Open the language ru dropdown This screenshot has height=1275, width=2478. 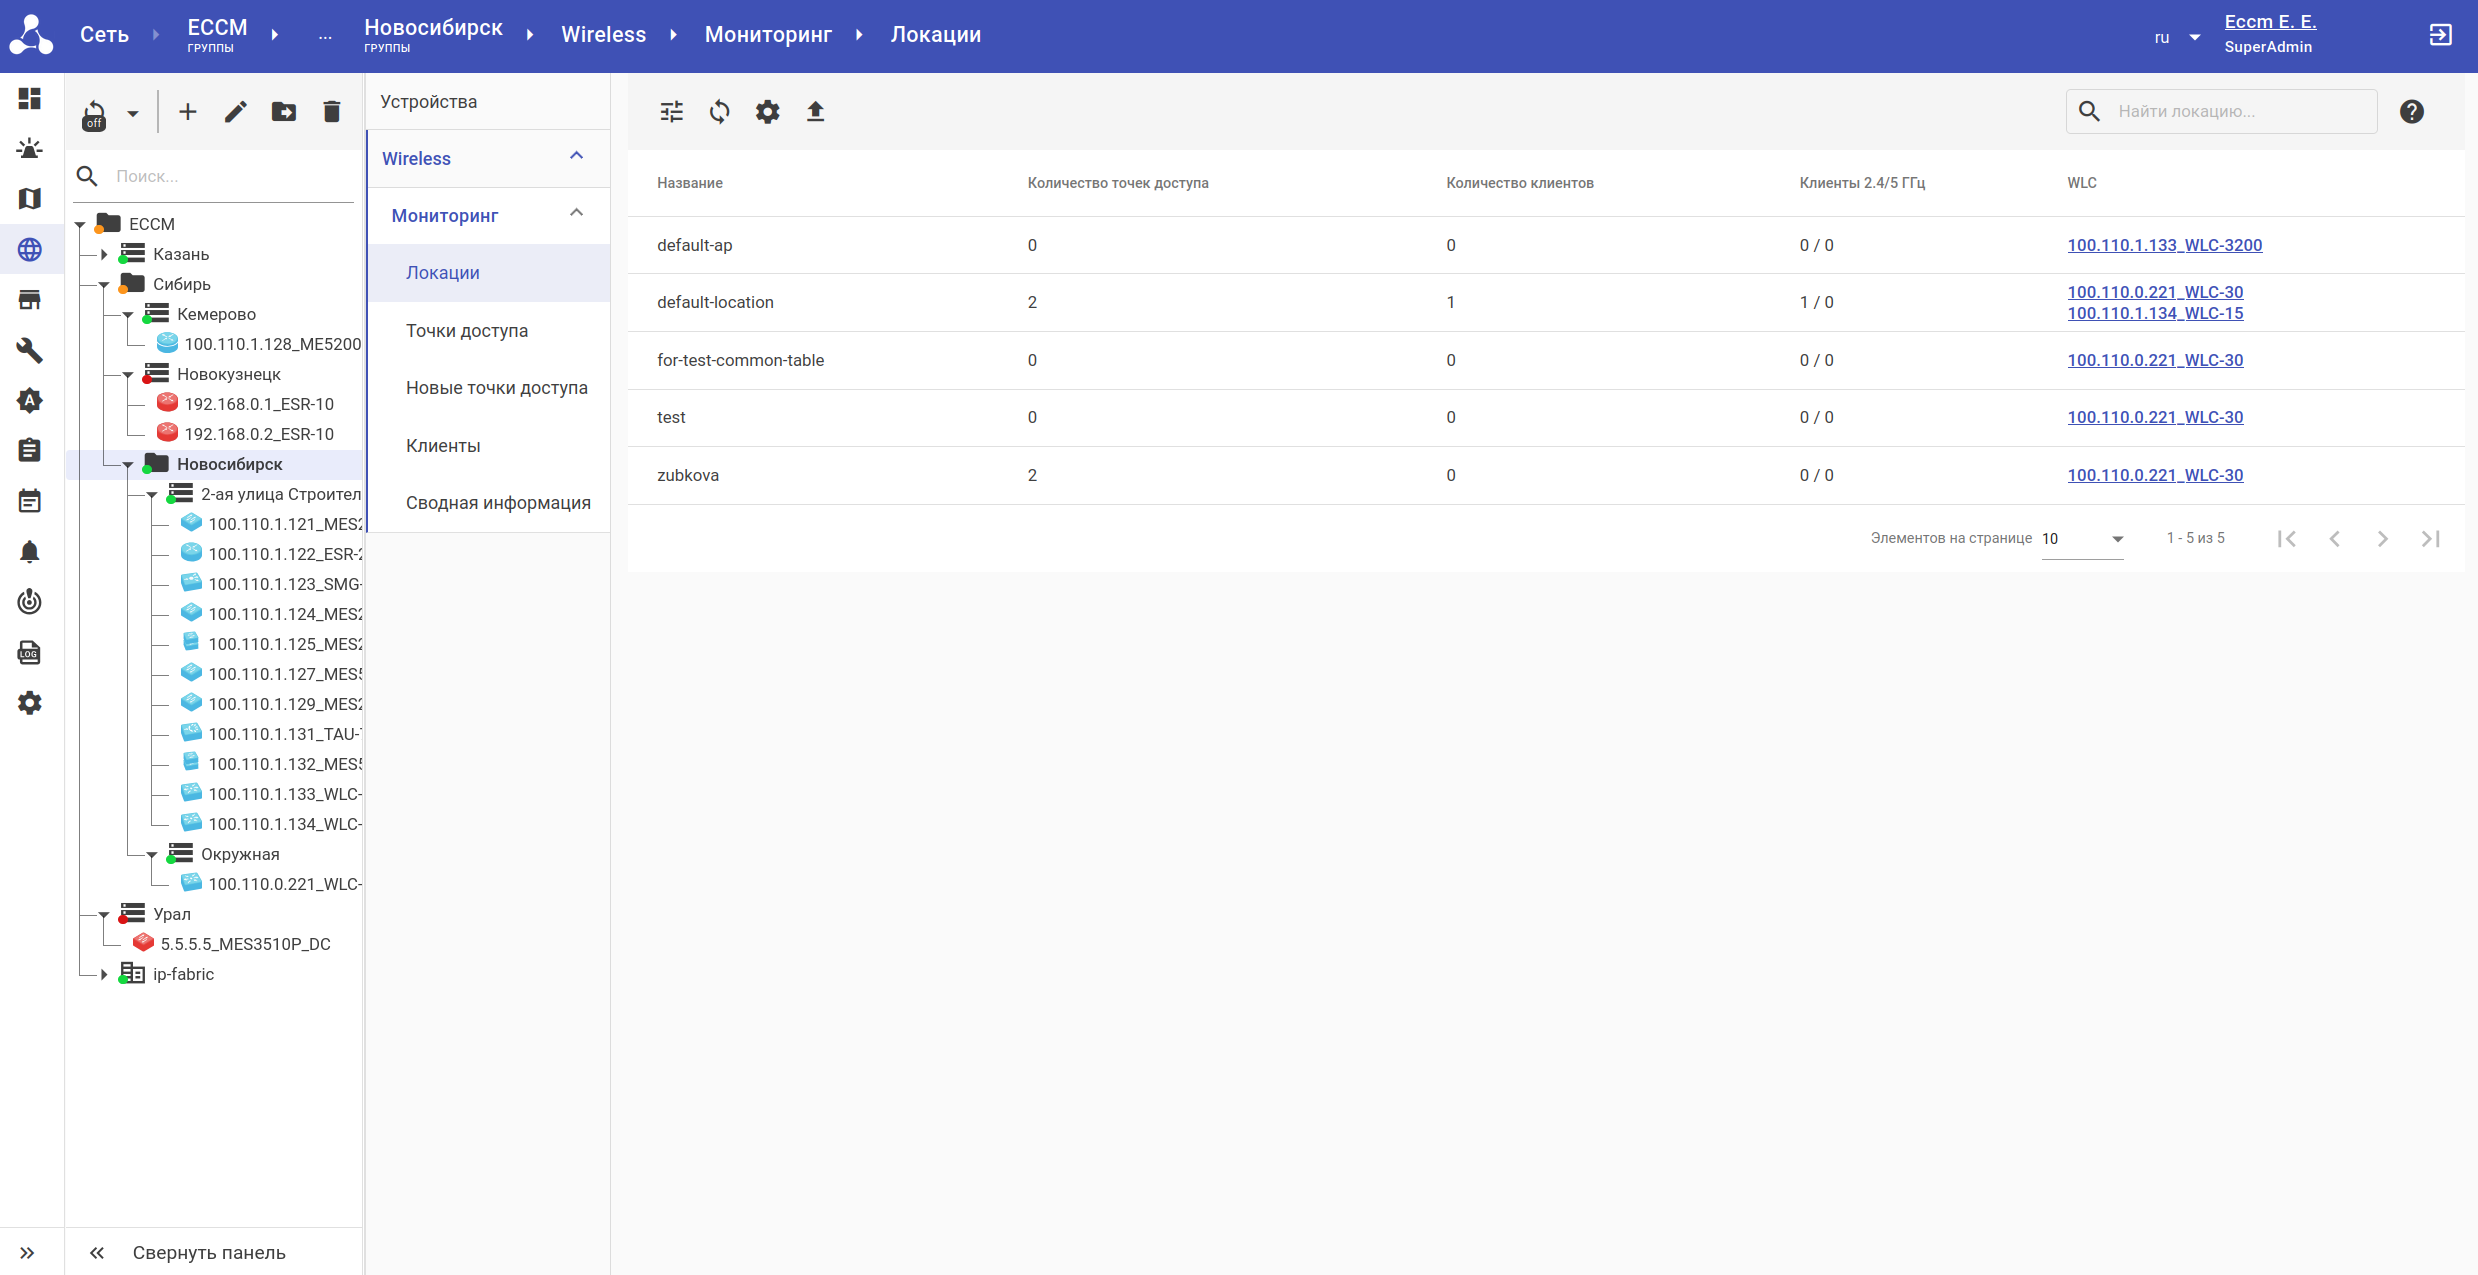[x=2177, y=38]
